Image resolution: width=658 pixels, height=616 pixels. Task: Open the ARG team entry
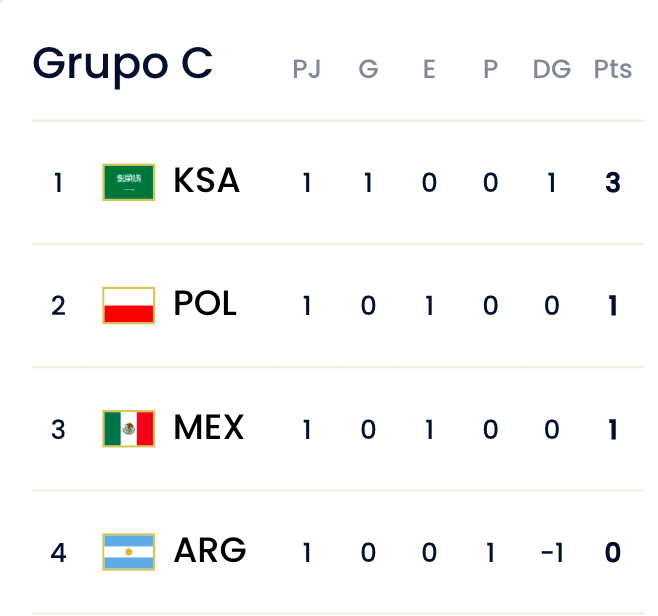coord(209,551)
